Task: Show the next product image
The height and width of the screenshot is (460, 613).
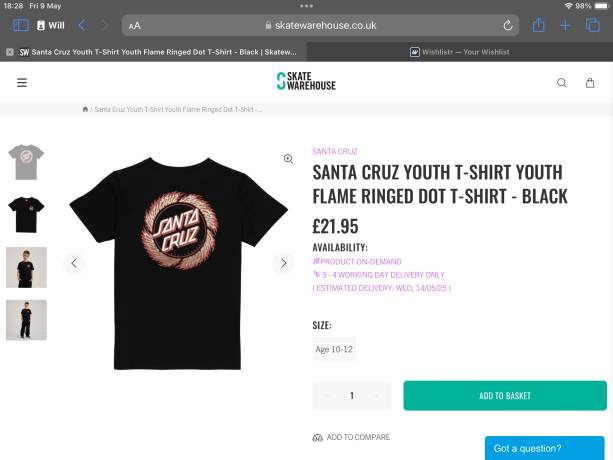Action: coord(283,263)
